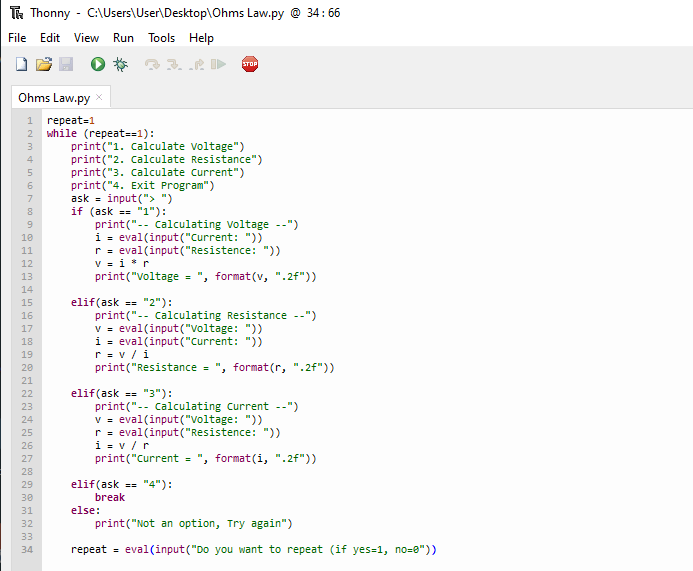Click the 'Voltage = ' format print line
The width and height of the screenshot is (693, 571).
pos(206,277)
